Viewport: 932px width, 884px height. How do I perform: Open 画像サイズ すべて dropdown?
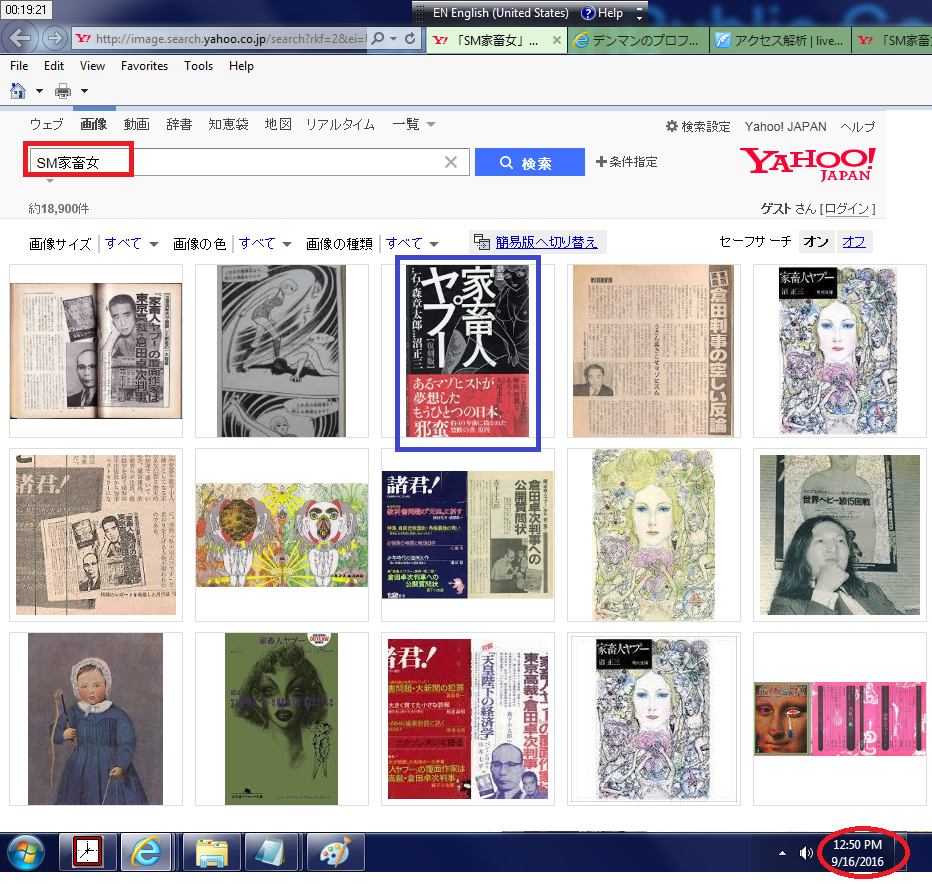[x=131, y=243]
